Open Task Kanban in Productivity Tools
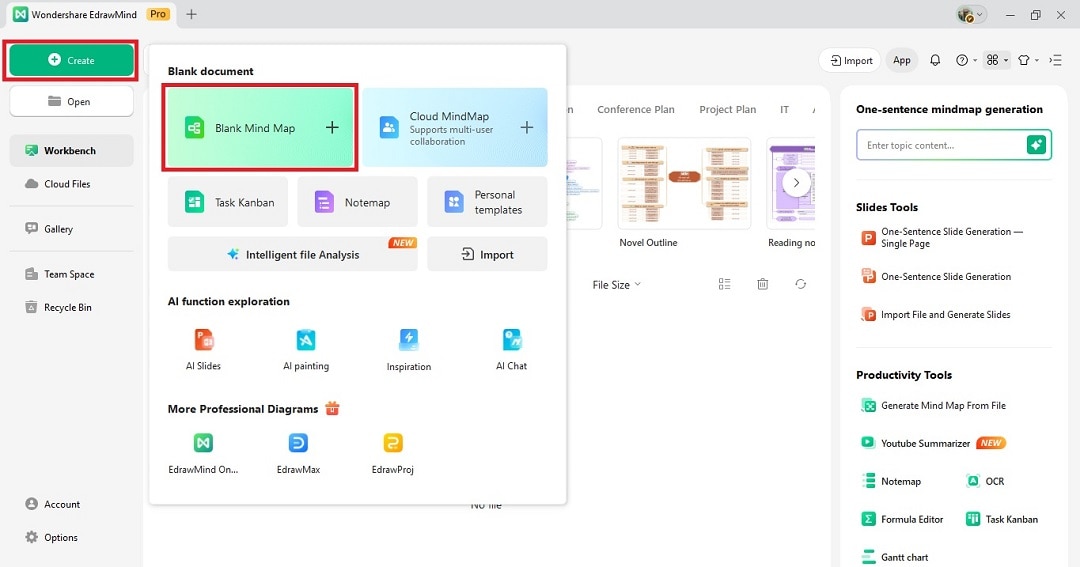The image size is (1080, 567). [x=1001, y=519]
